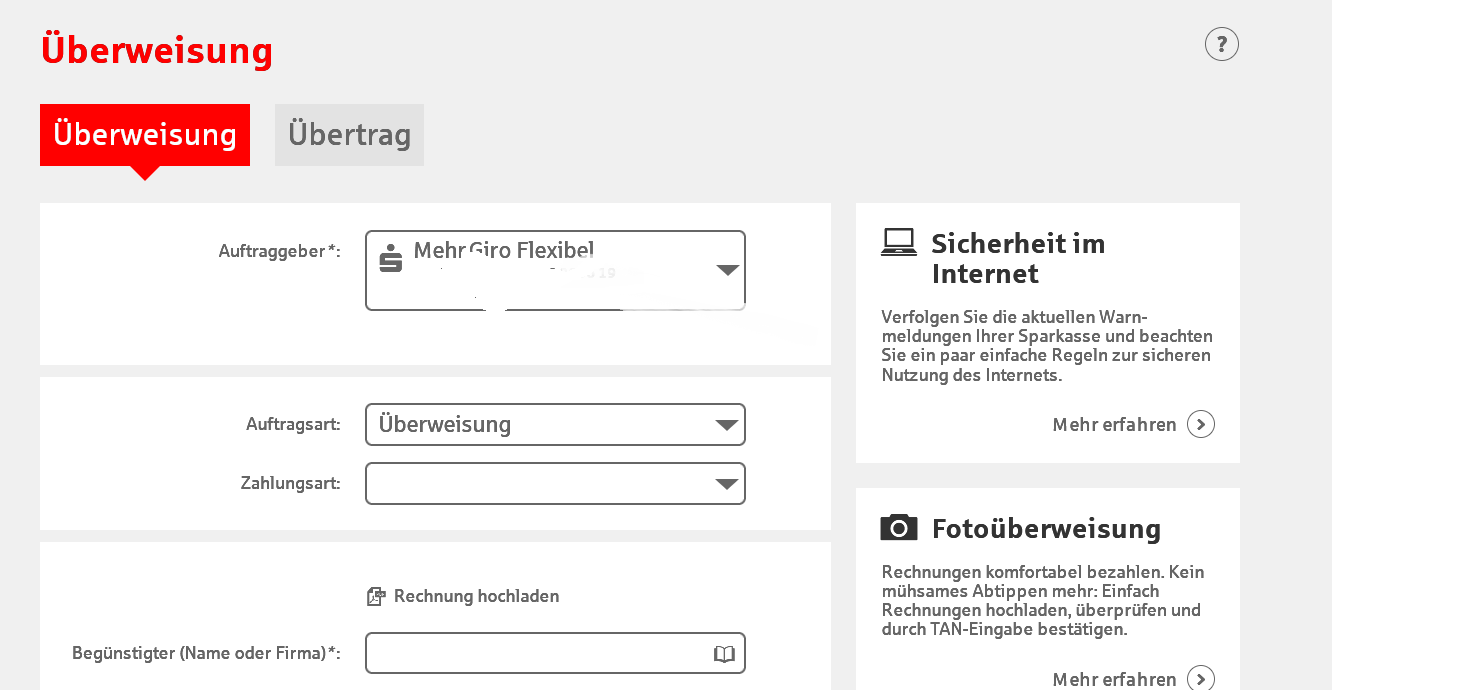Click Mehr erfahren text under Sicherheit im Internet

(x=1114, y=425)
